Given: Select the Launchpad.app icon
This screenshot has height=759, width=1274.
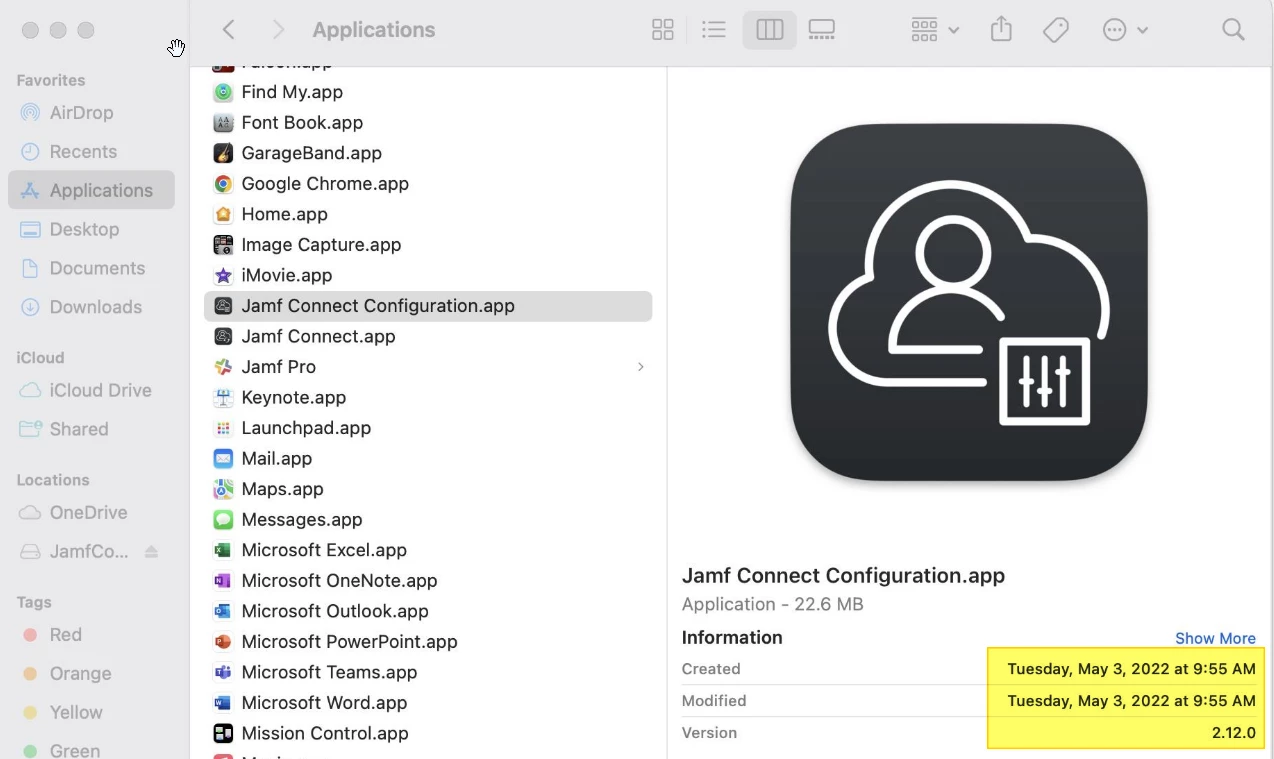Looking at the screenshot, I should tap(223, 428).
